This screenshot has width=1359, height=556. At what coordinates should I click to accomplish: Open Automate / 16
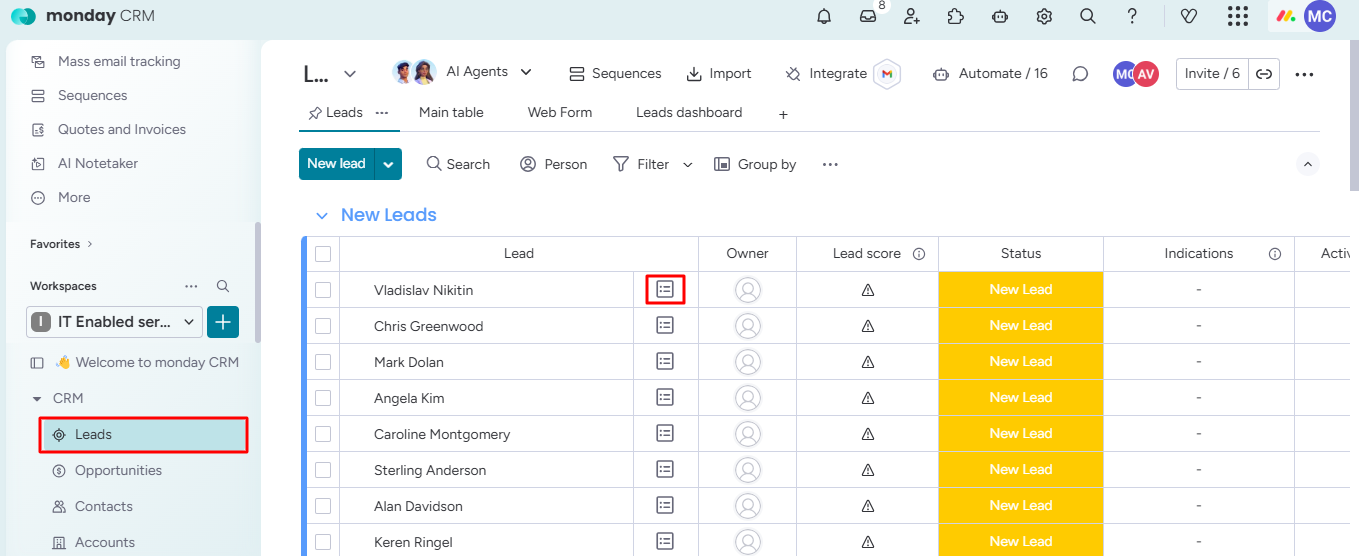(990, 74)
